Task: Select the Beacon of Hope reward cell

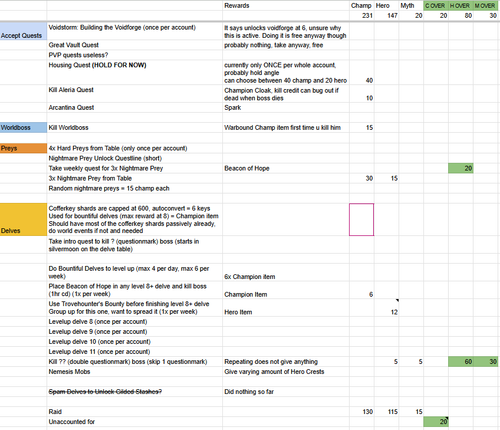Action: [286, 168]
